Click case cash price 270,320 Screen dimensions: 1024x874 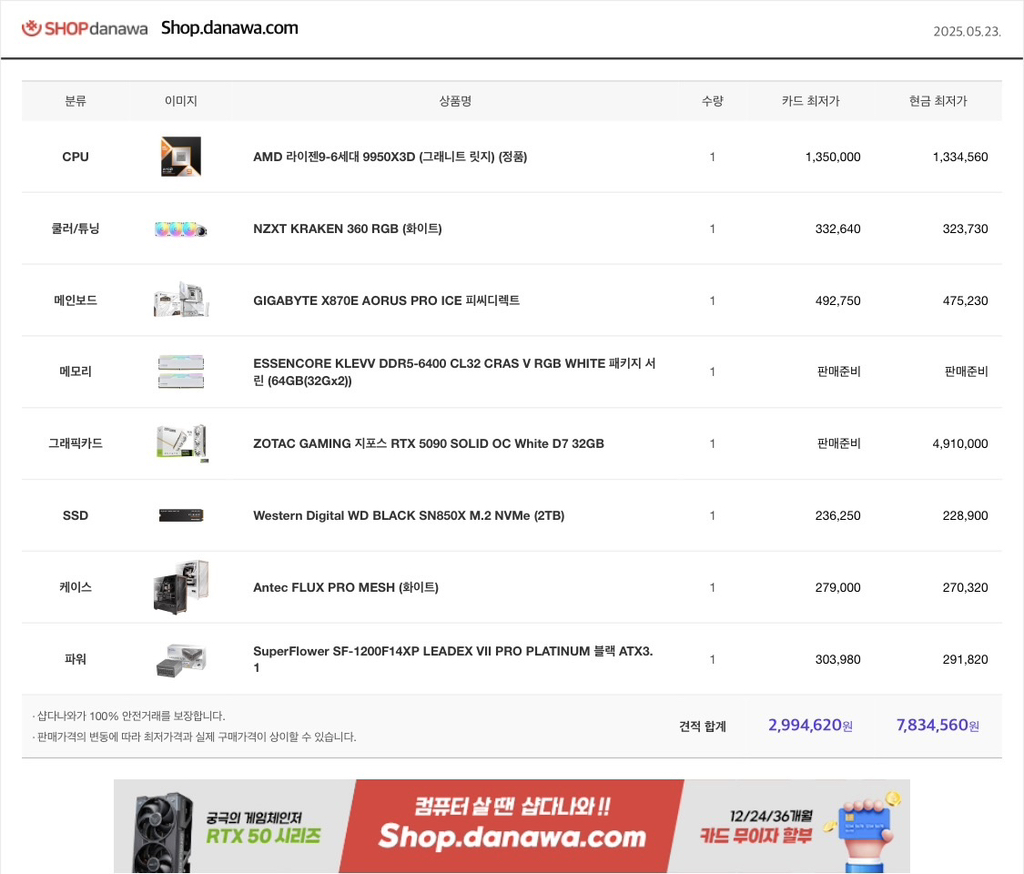tap(965, 587)
